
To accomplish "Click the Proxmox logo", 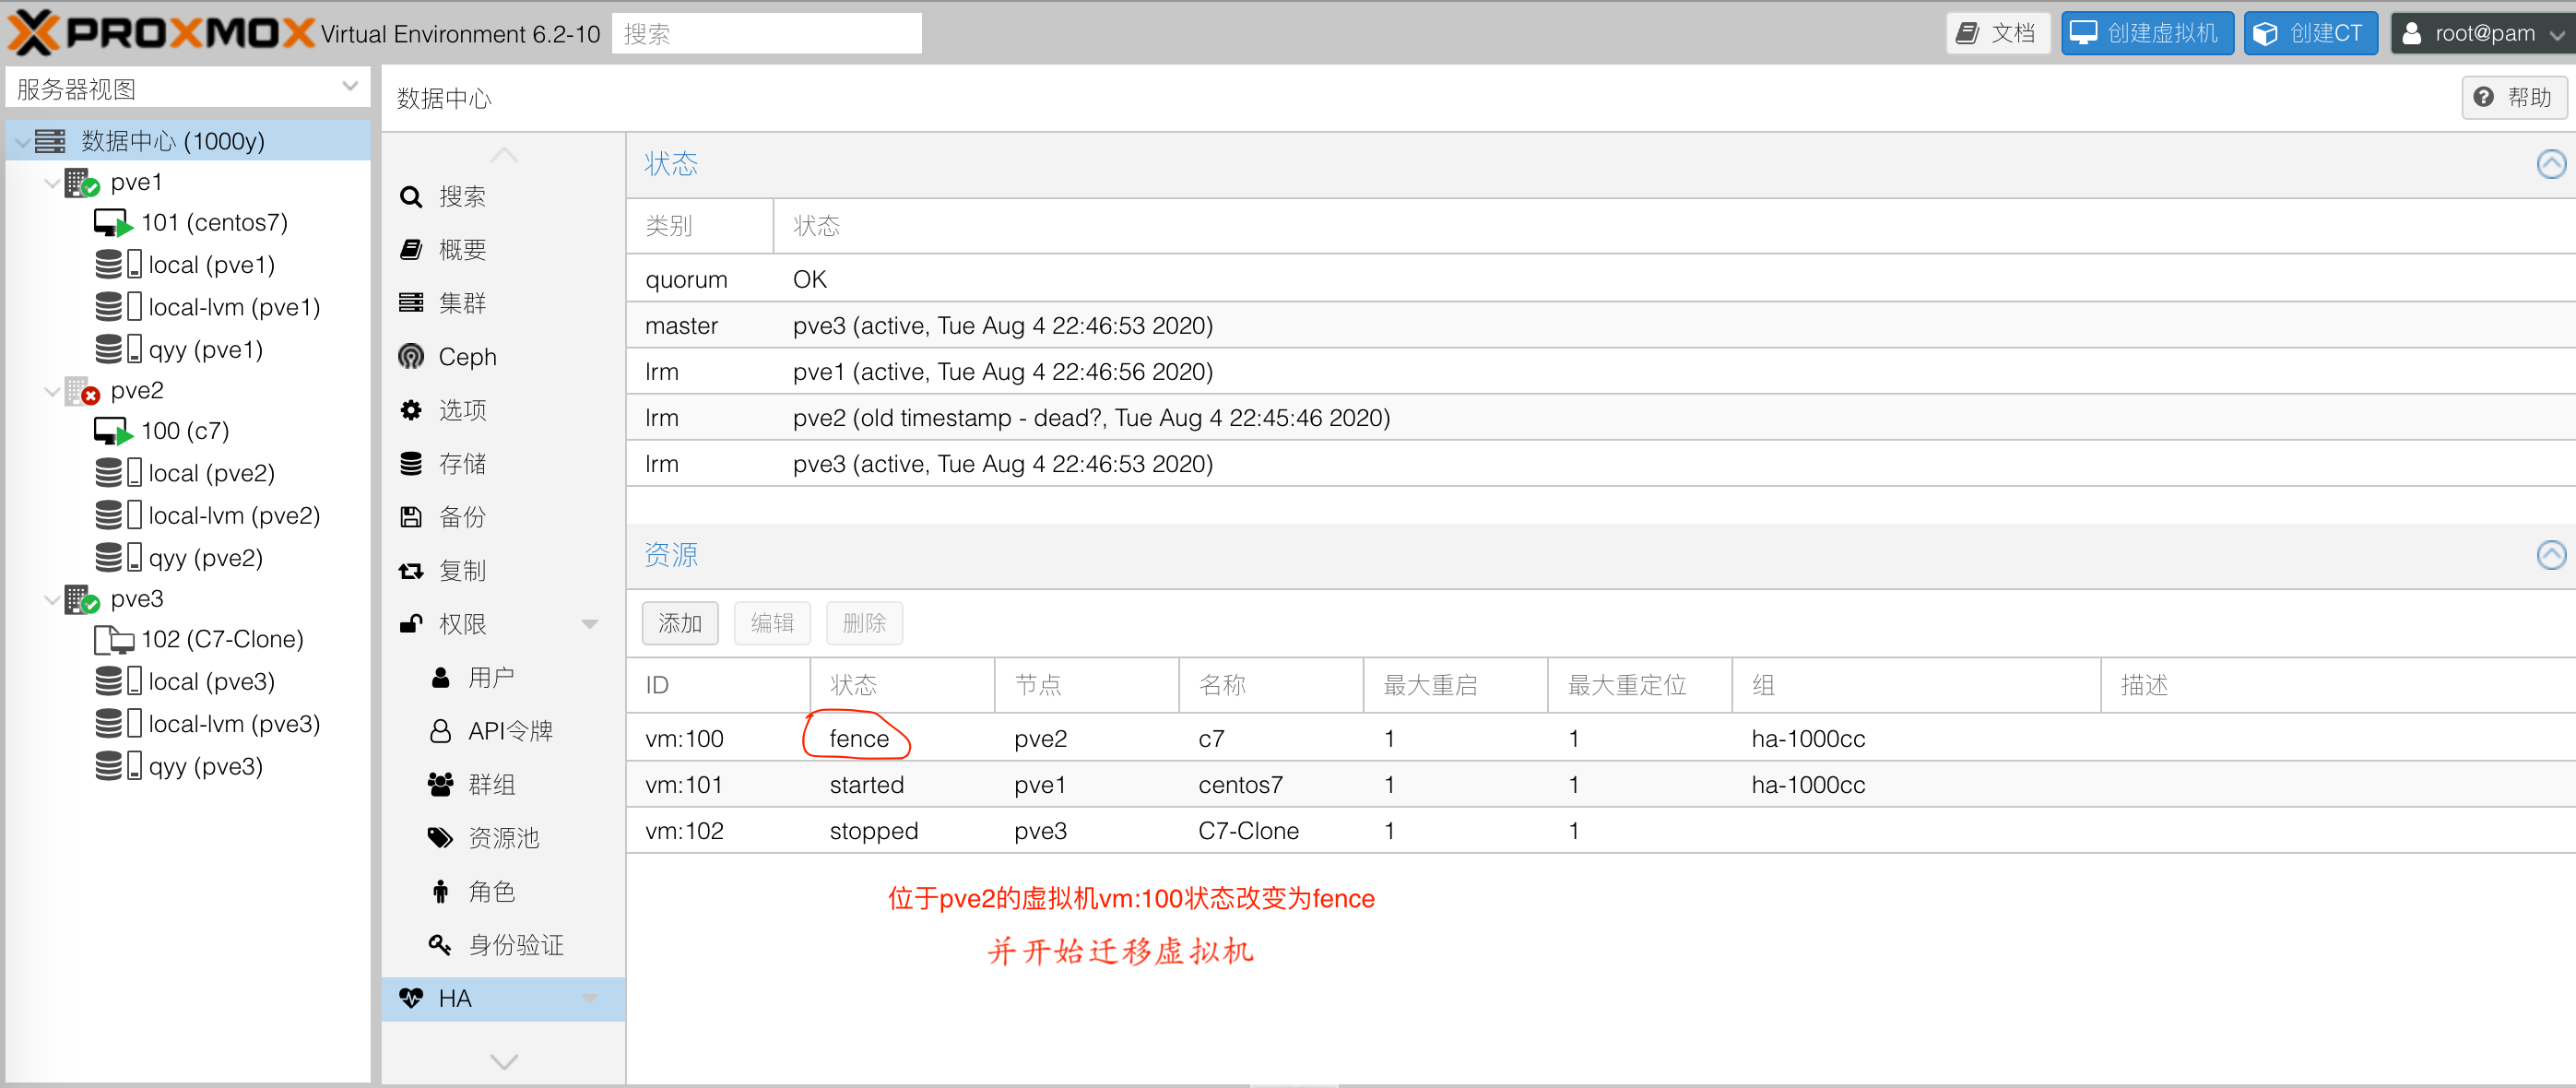I will (x=160, y=33).
